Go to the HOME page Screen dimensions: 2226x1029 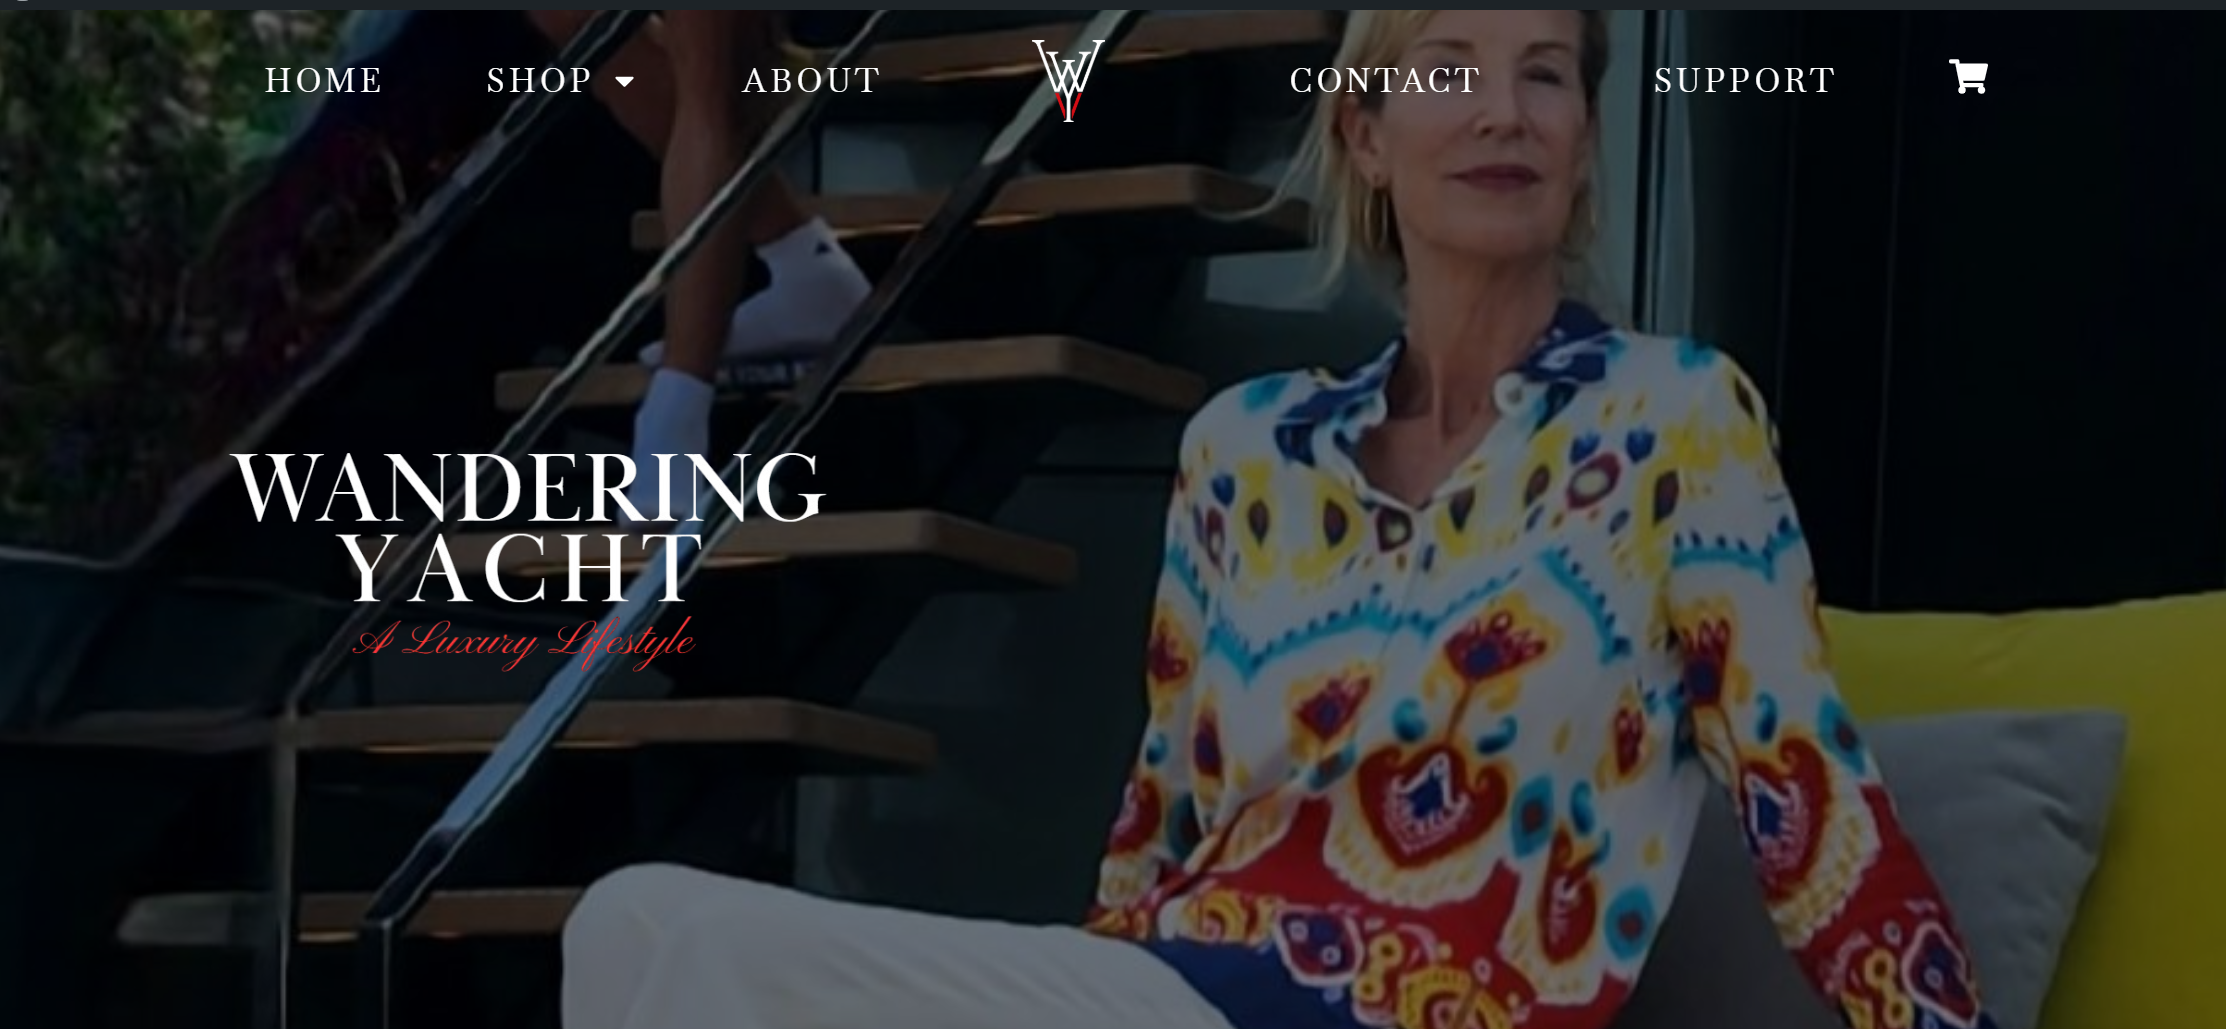point(324,80)
